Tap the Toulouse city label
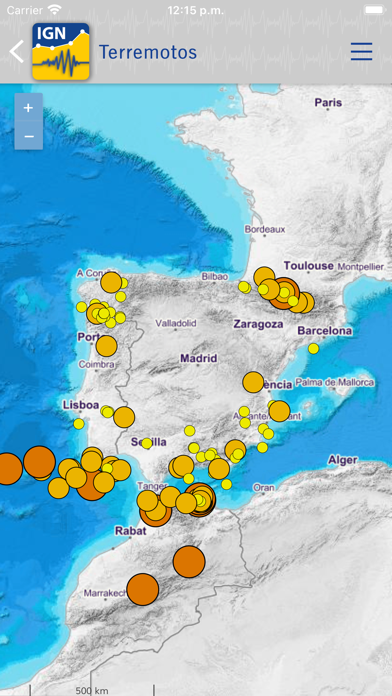 click(x=309, y=266)
